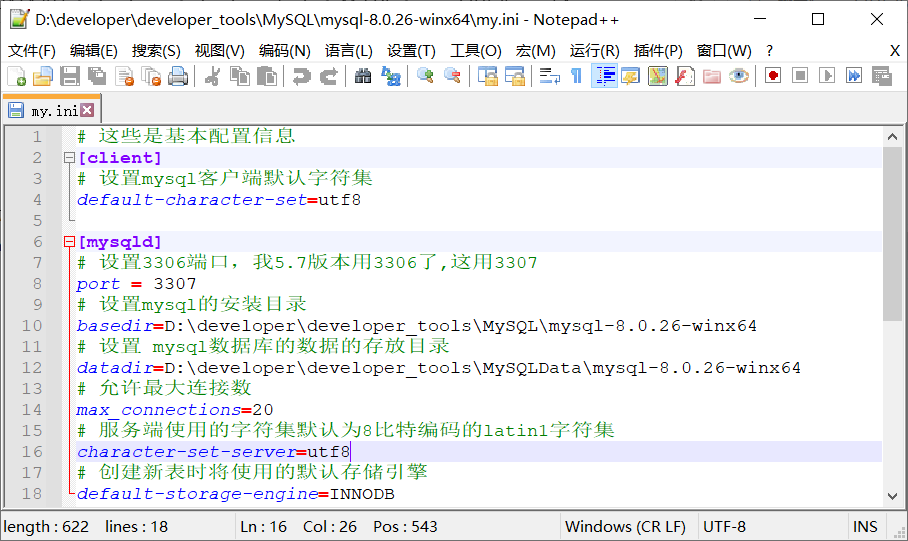Open the 插件(P) plugins menu
Screen dimensions: 908x541
click(x=658, y=51)
